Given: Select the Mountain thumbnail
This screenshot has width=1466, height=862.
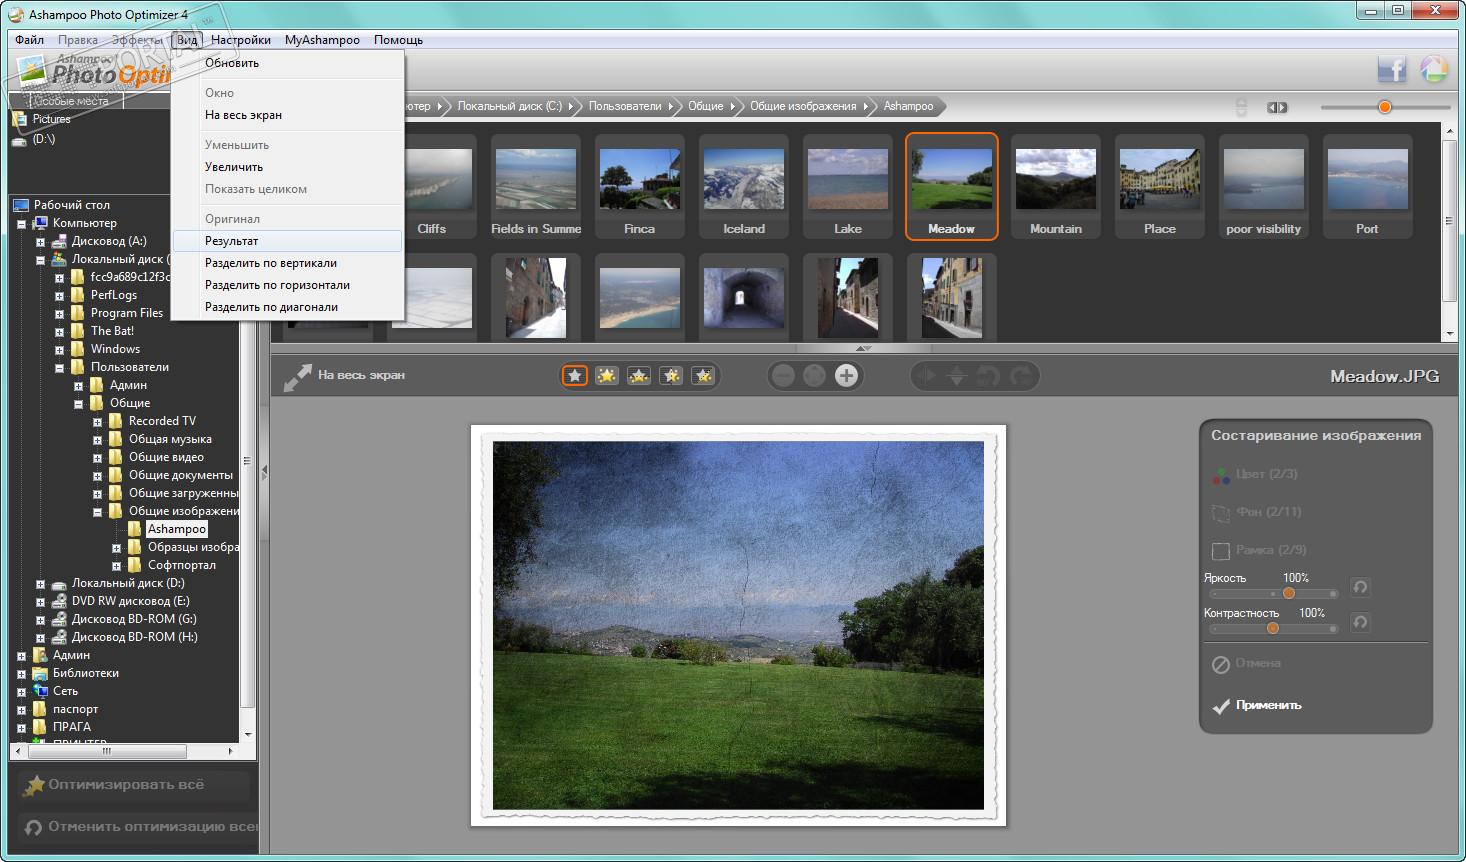Looking at the screenshot, I should tap(1056, 187).
